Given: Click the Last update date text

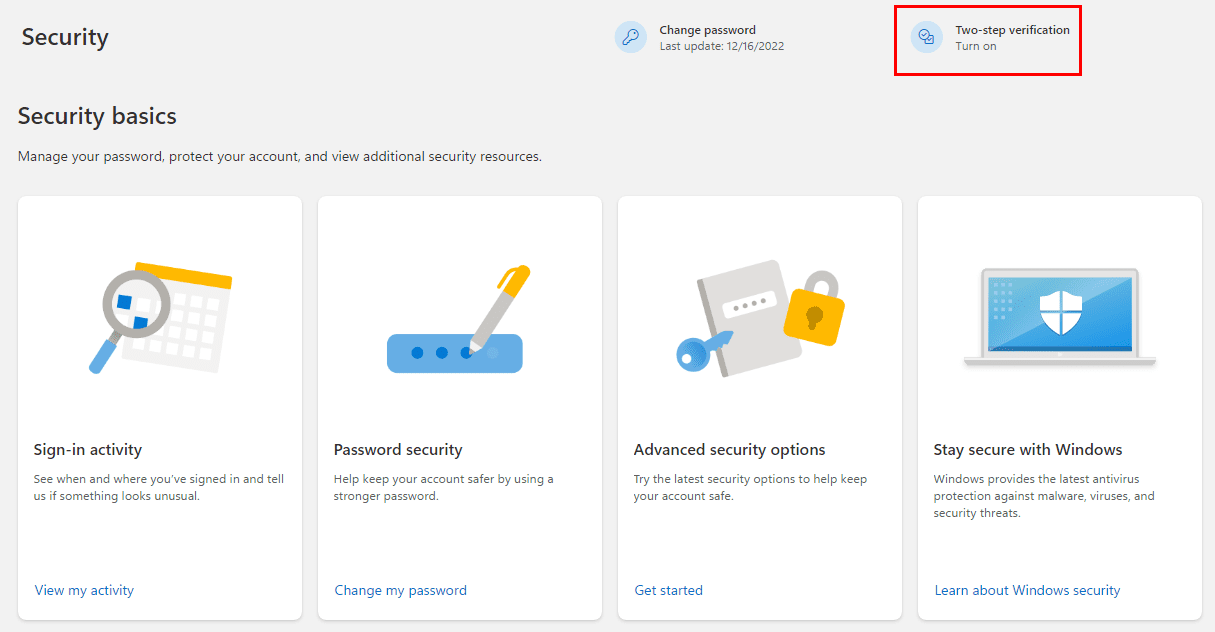Looking at the screenshot, I should coord(722,46).
